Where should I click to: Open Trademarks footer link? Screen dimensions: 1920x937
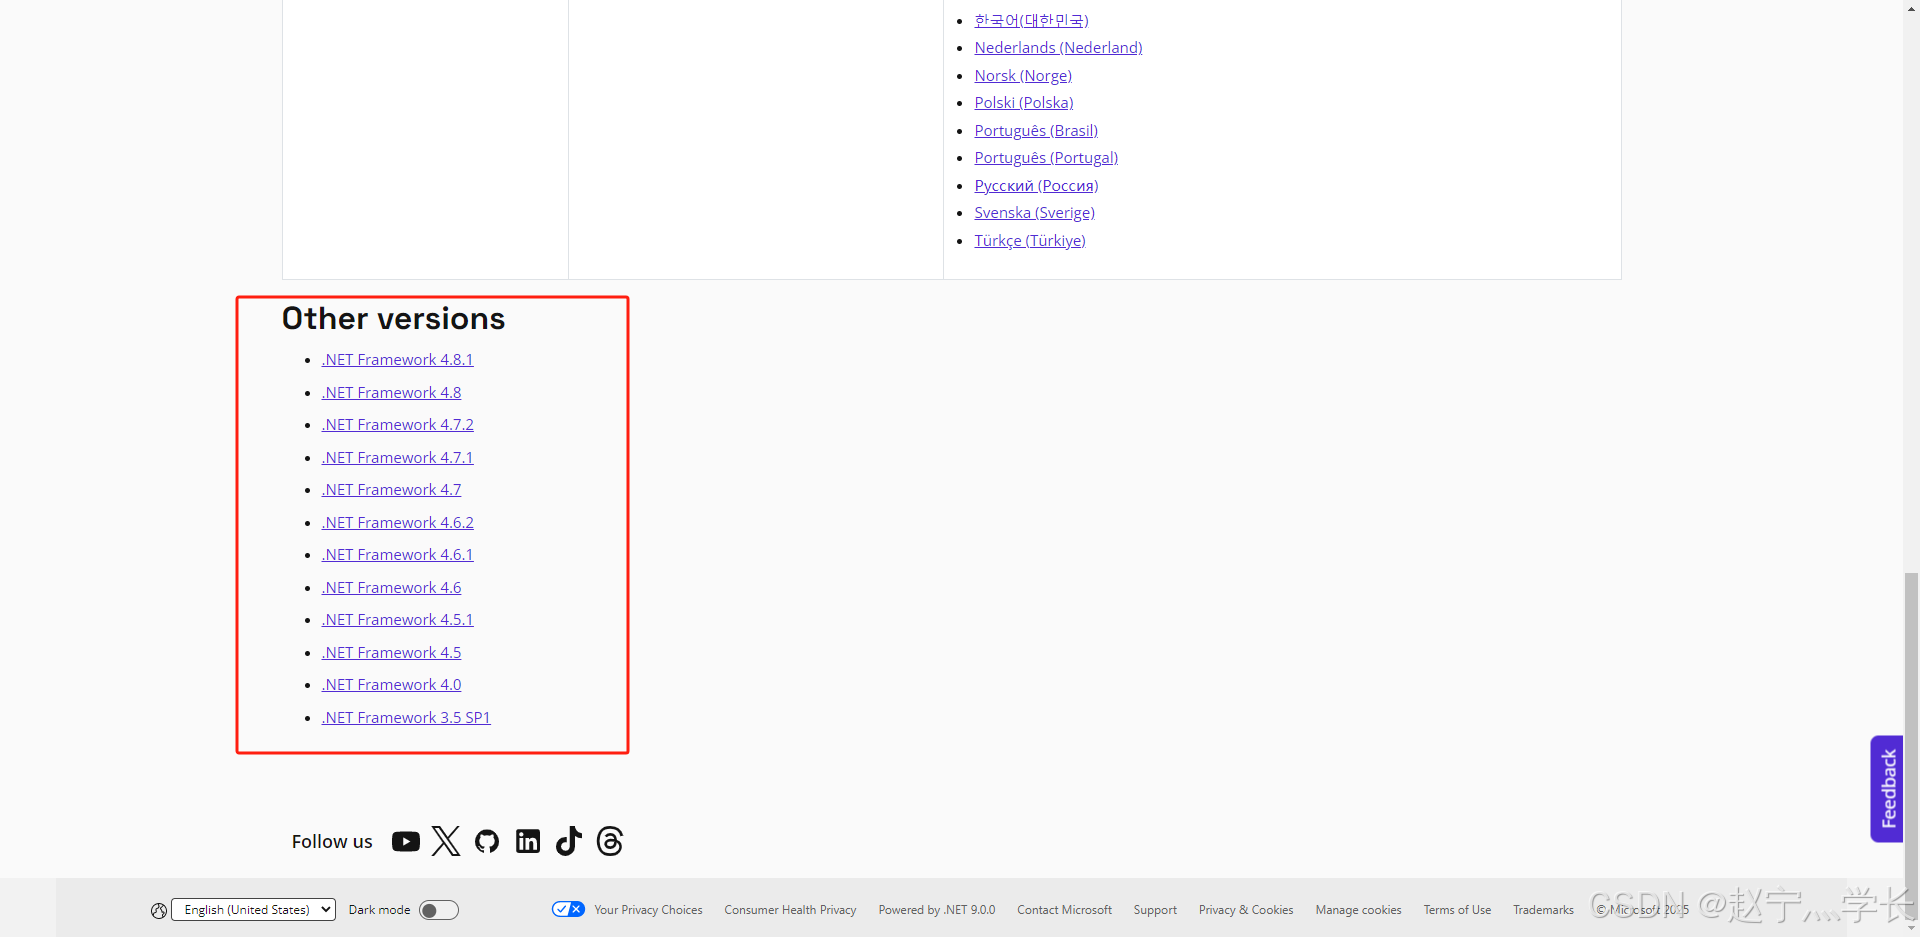[x=1543, y=910]
